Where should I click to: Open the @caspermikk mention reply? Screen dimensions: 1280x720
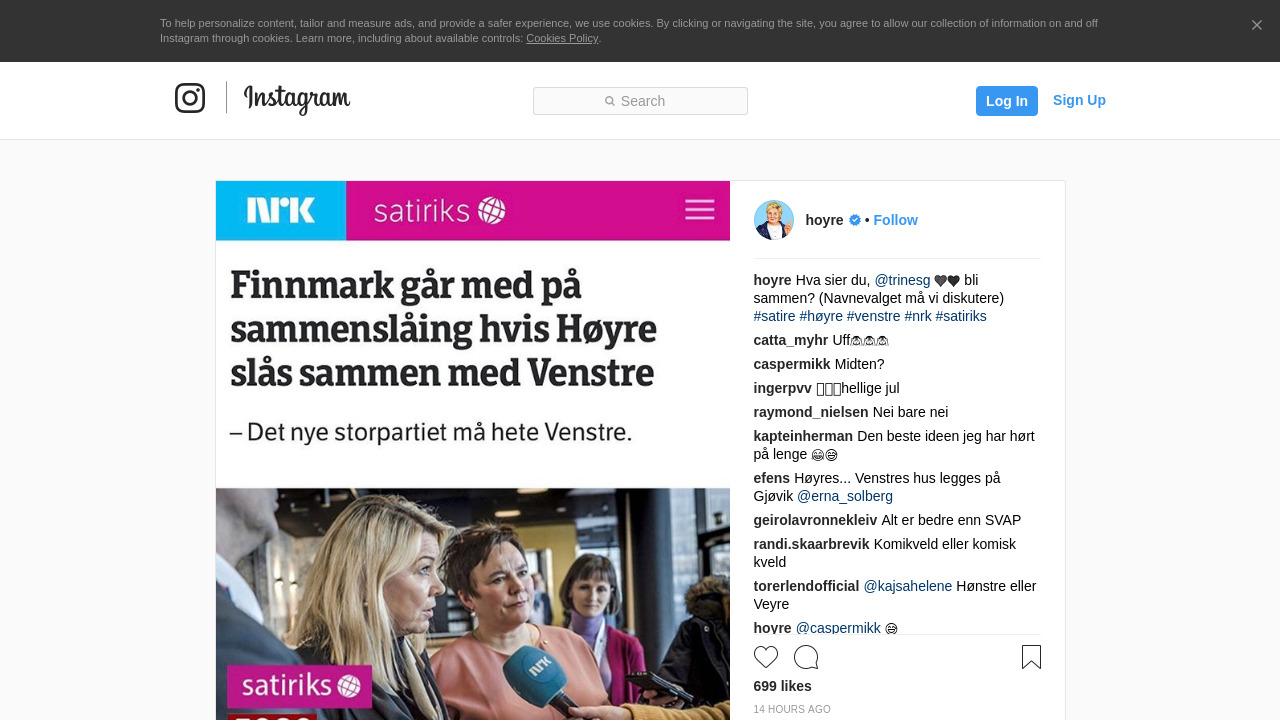click(x=838, y=627)
